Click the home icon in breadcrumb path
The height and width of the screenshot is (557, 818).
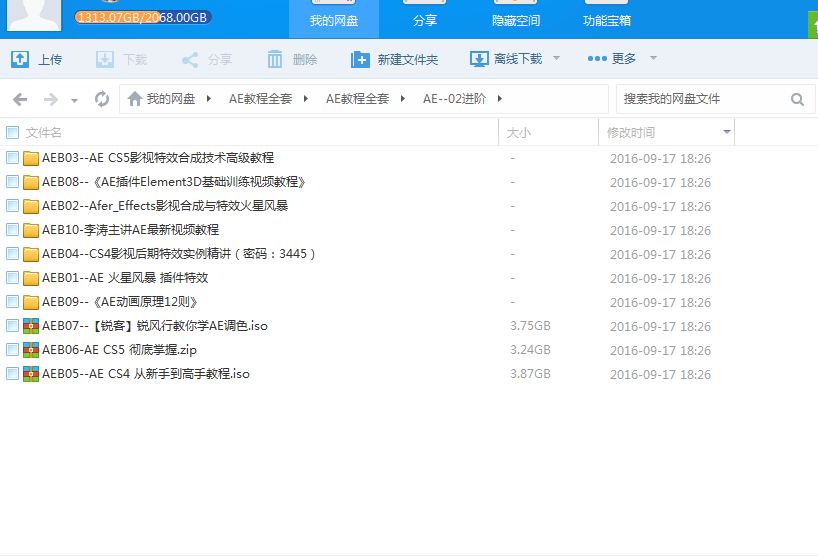134,99
